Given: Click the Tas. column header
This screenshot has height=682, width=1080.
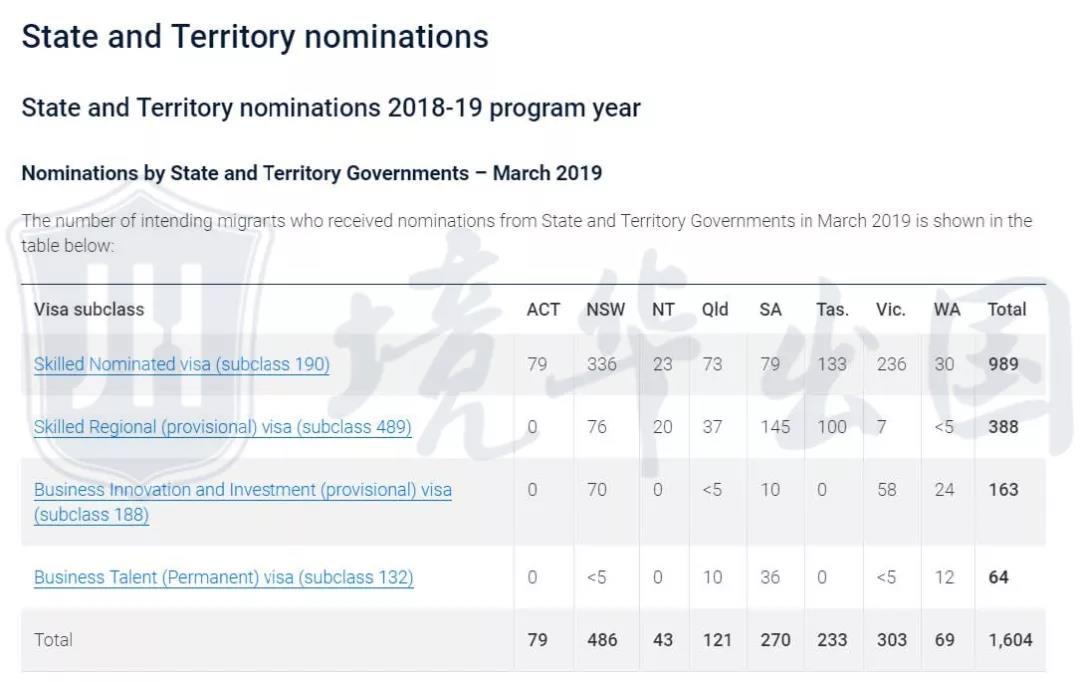Looking at the screenshot, I should tap(832, 310).
